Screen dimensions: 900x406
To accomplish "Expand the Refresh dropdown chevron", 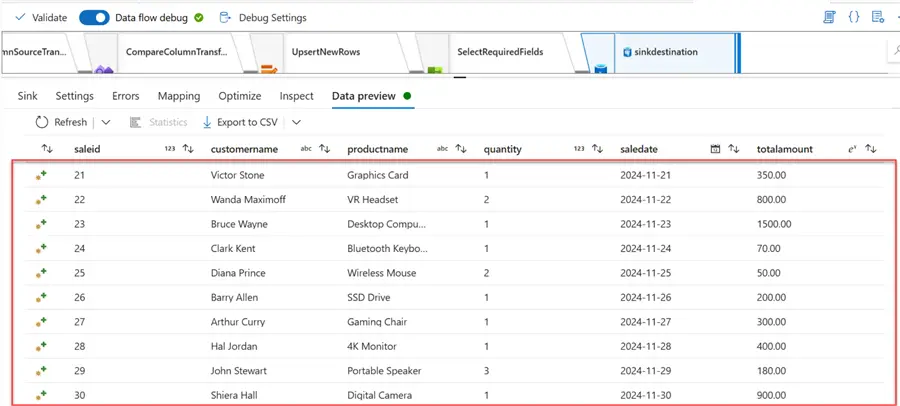I will (105, 122).
